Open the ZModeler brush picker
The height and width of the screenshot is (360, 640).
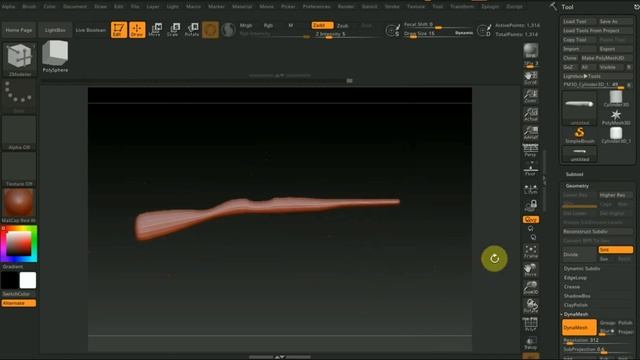pos(19,60)
